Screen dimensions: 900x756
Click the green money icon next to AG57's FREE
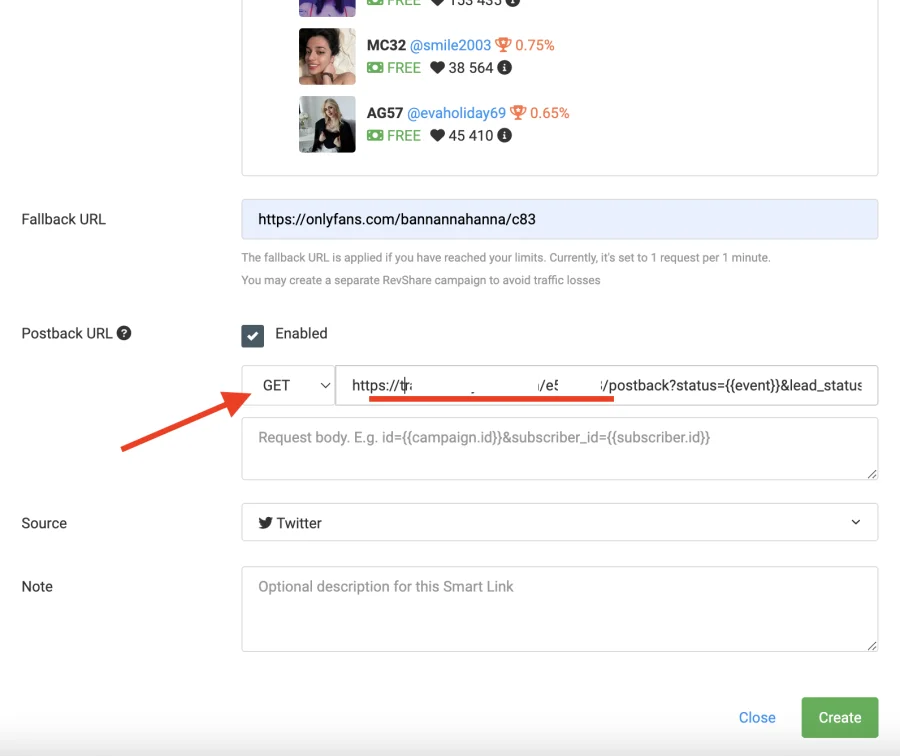pyautogui.click(x=375, y=136)
